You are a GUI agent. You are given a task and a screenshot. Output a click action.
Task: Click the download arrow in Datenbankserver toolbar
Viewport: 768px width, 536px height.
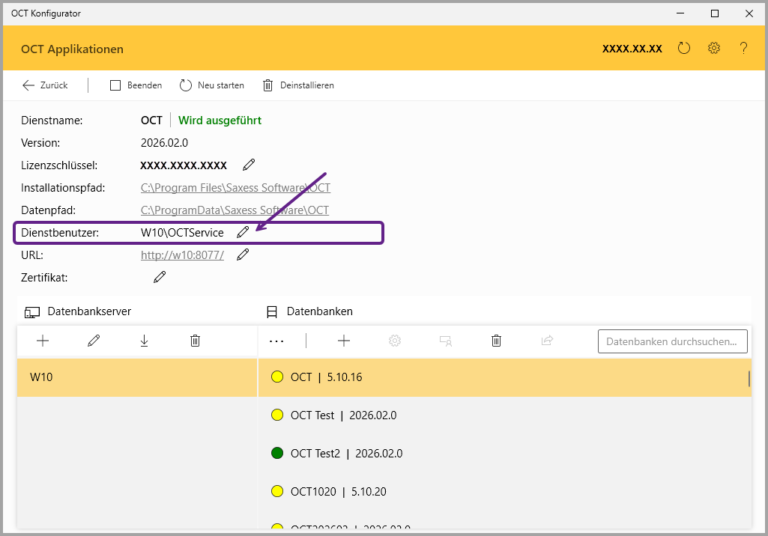(x=144, y=341)
